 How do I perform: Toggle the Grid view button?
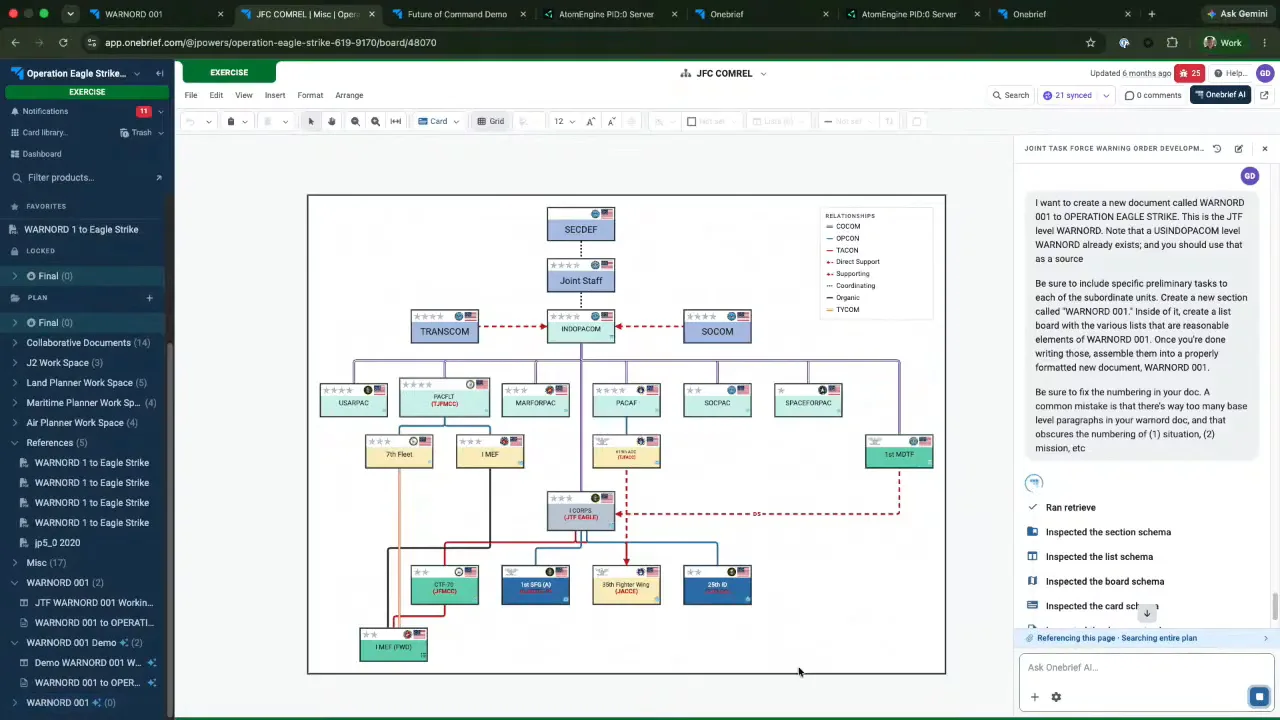click(490, 121)
